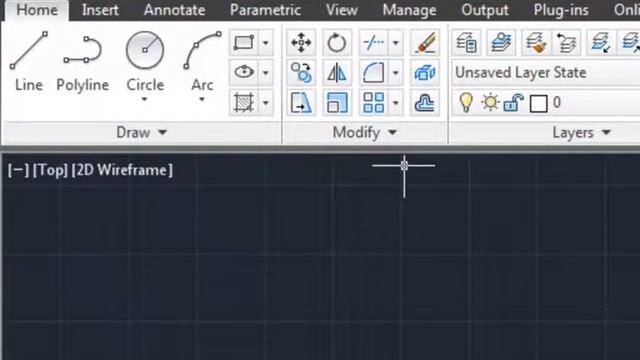Select the Line tool
The image size is (640, 360).
tap(29, 62)
